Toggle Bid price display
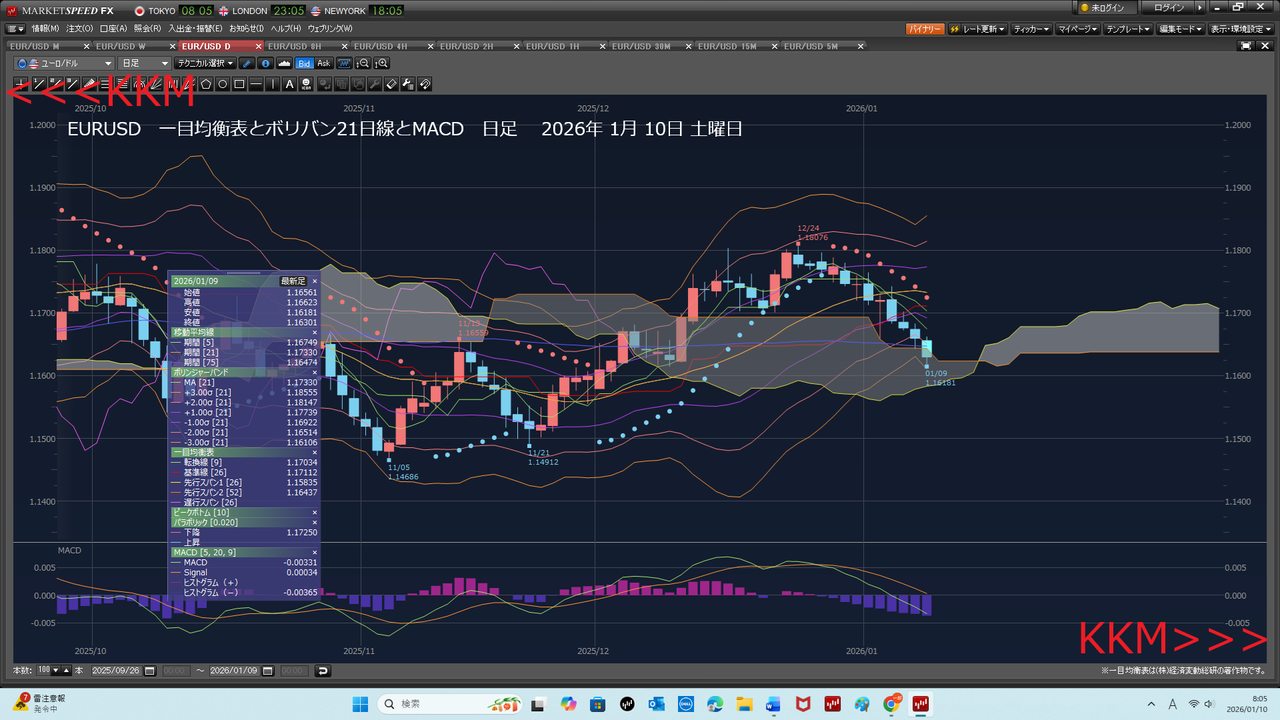The height and width of the screenshot is (720, 1280). point(304,63)
